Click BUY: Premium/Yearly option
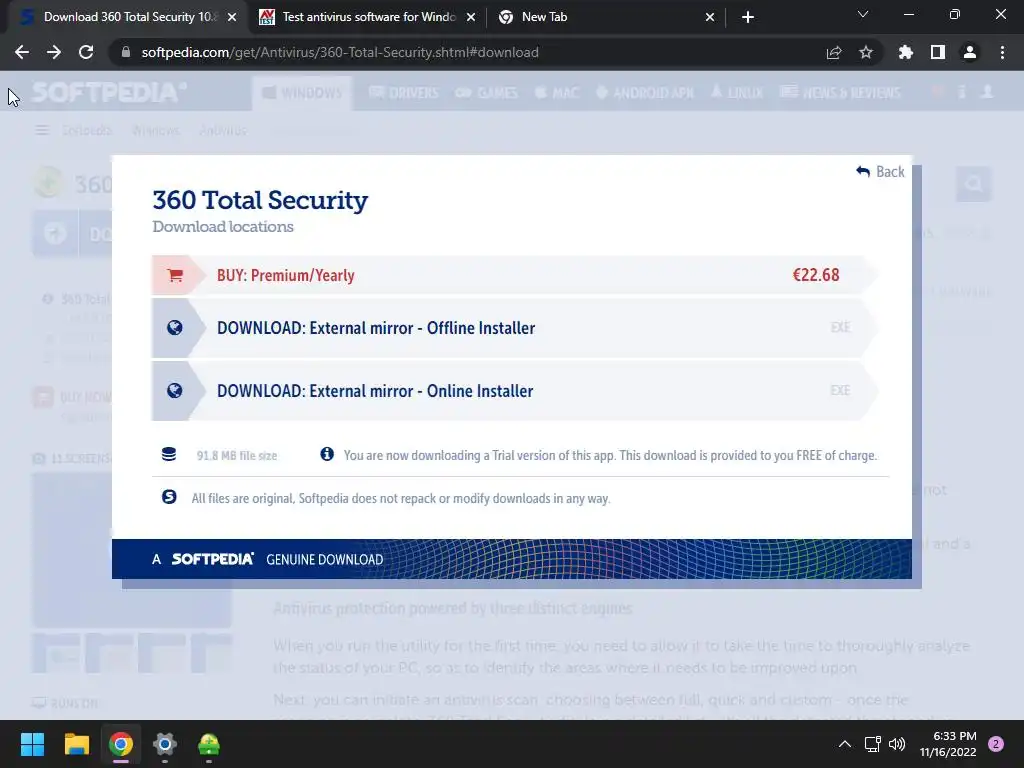This screenshot has width=1024, height=768. coord(515,275)
